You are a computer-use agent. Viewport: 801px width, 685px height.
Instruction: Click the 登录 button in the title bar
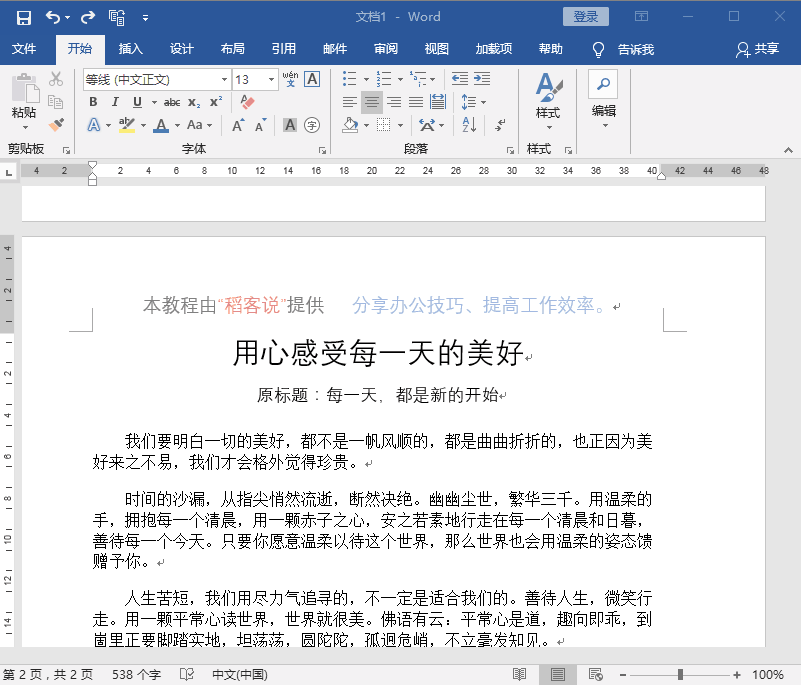coord(585,16)
